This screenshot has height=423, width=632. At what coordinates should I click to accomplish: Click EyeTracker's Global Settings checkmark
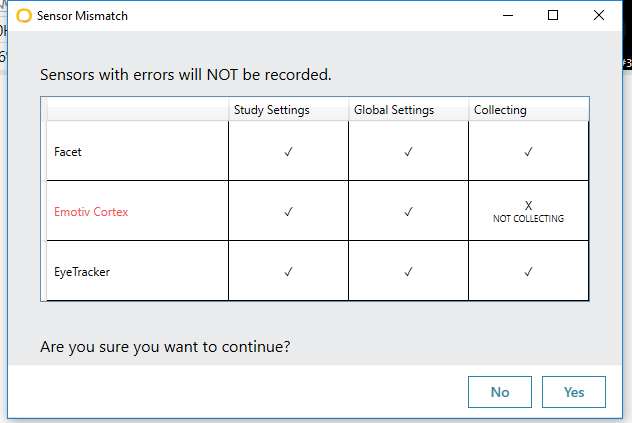408,272
